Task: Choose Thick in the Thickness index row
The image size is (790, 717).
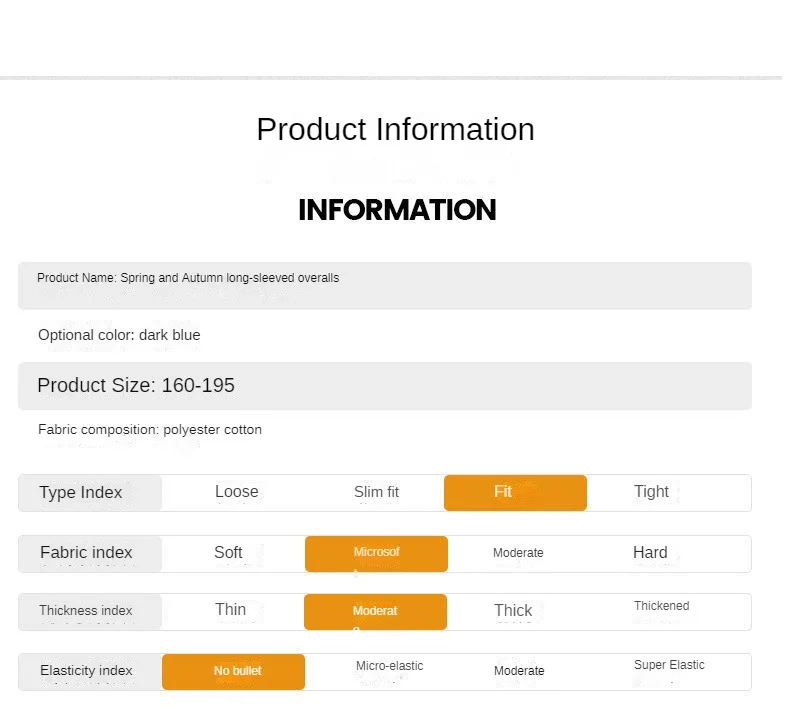Action: click(513, 610)
